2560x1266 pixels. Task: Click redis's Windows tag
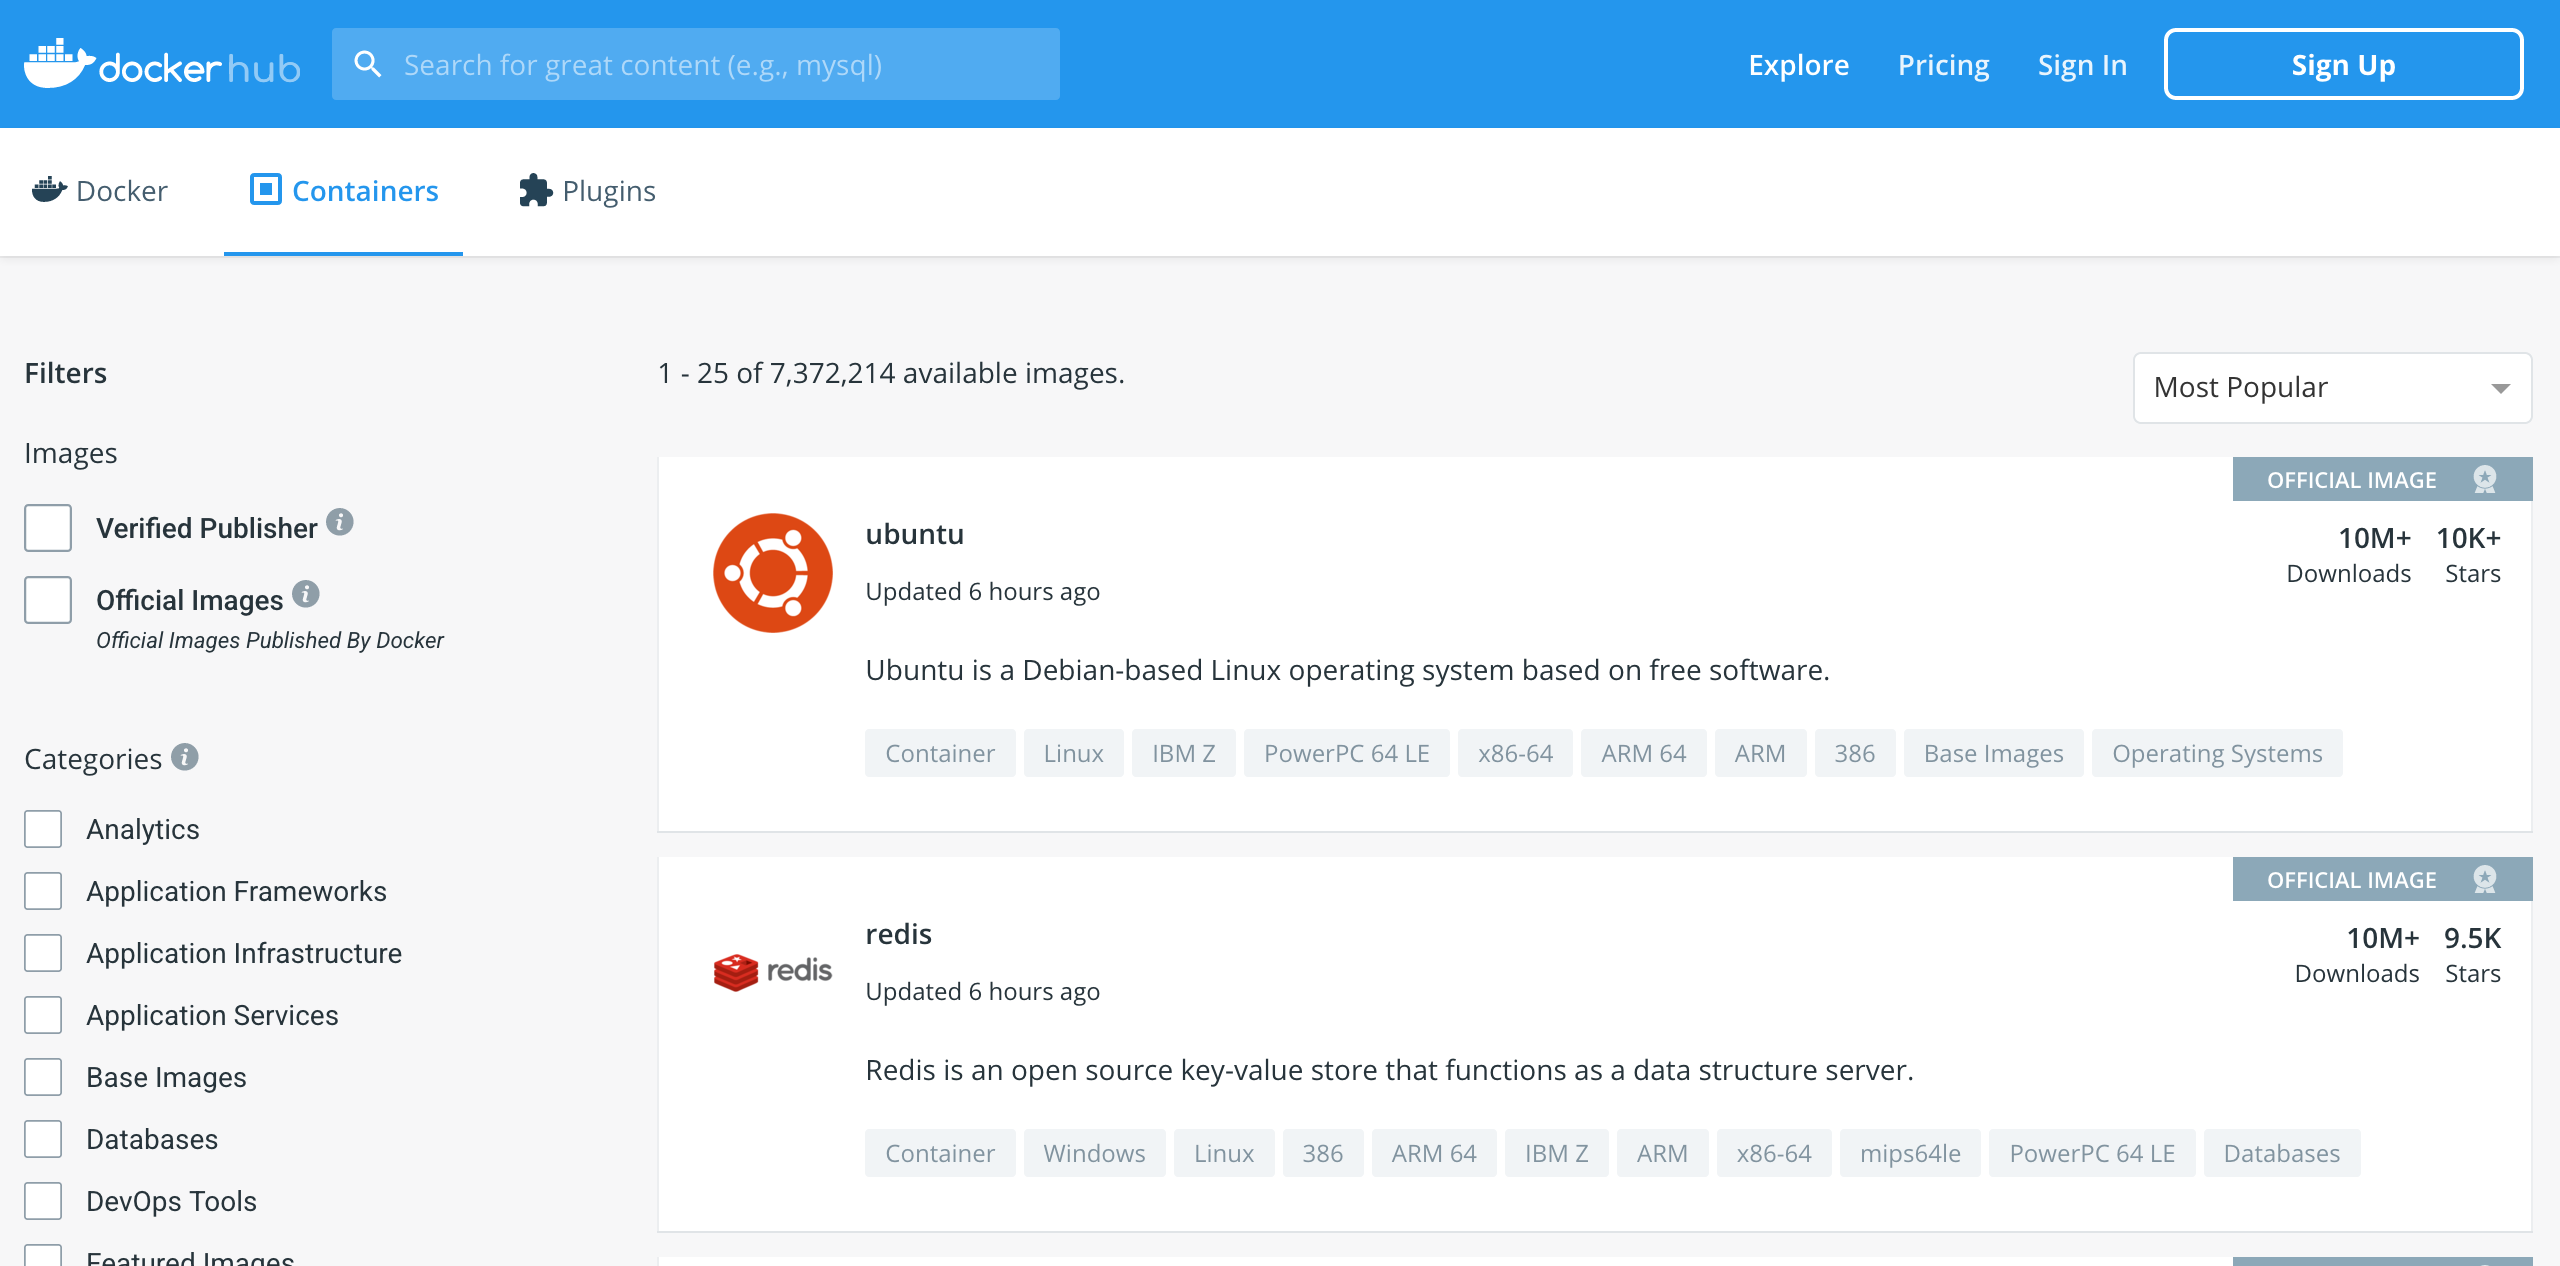click(1095, 1153)
